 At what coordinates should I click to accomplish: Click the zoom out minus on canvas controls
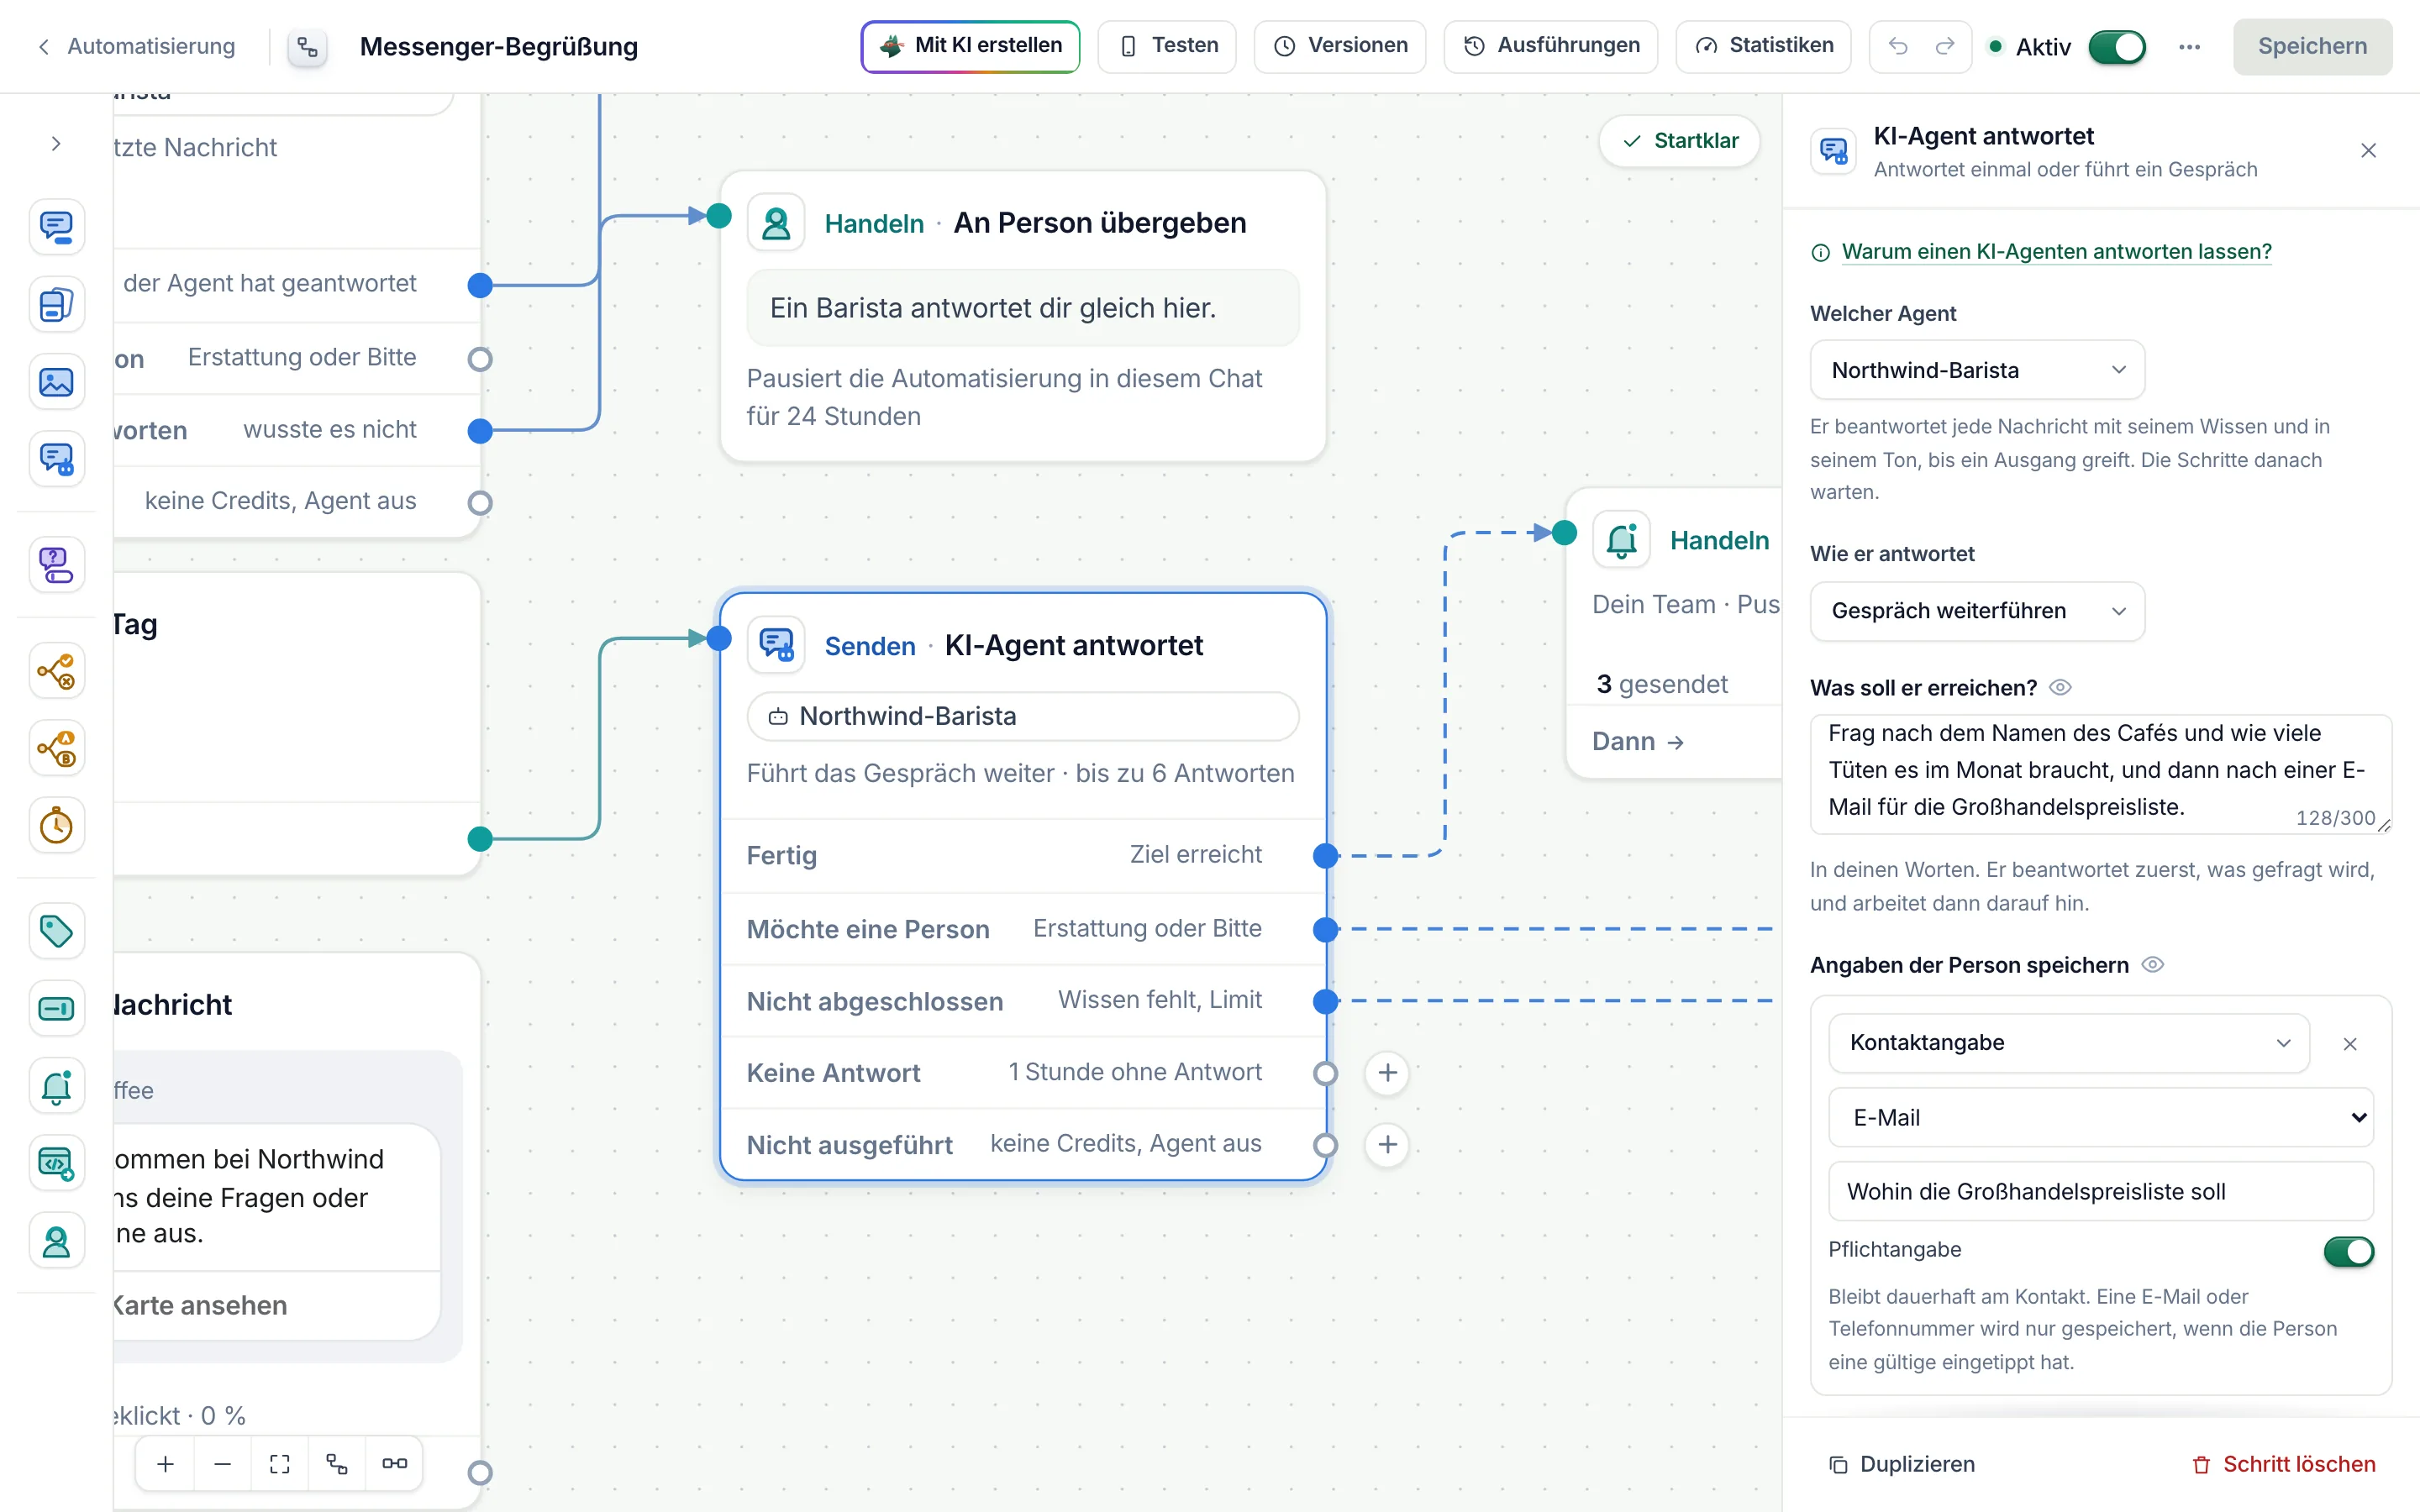point(223,1464)
